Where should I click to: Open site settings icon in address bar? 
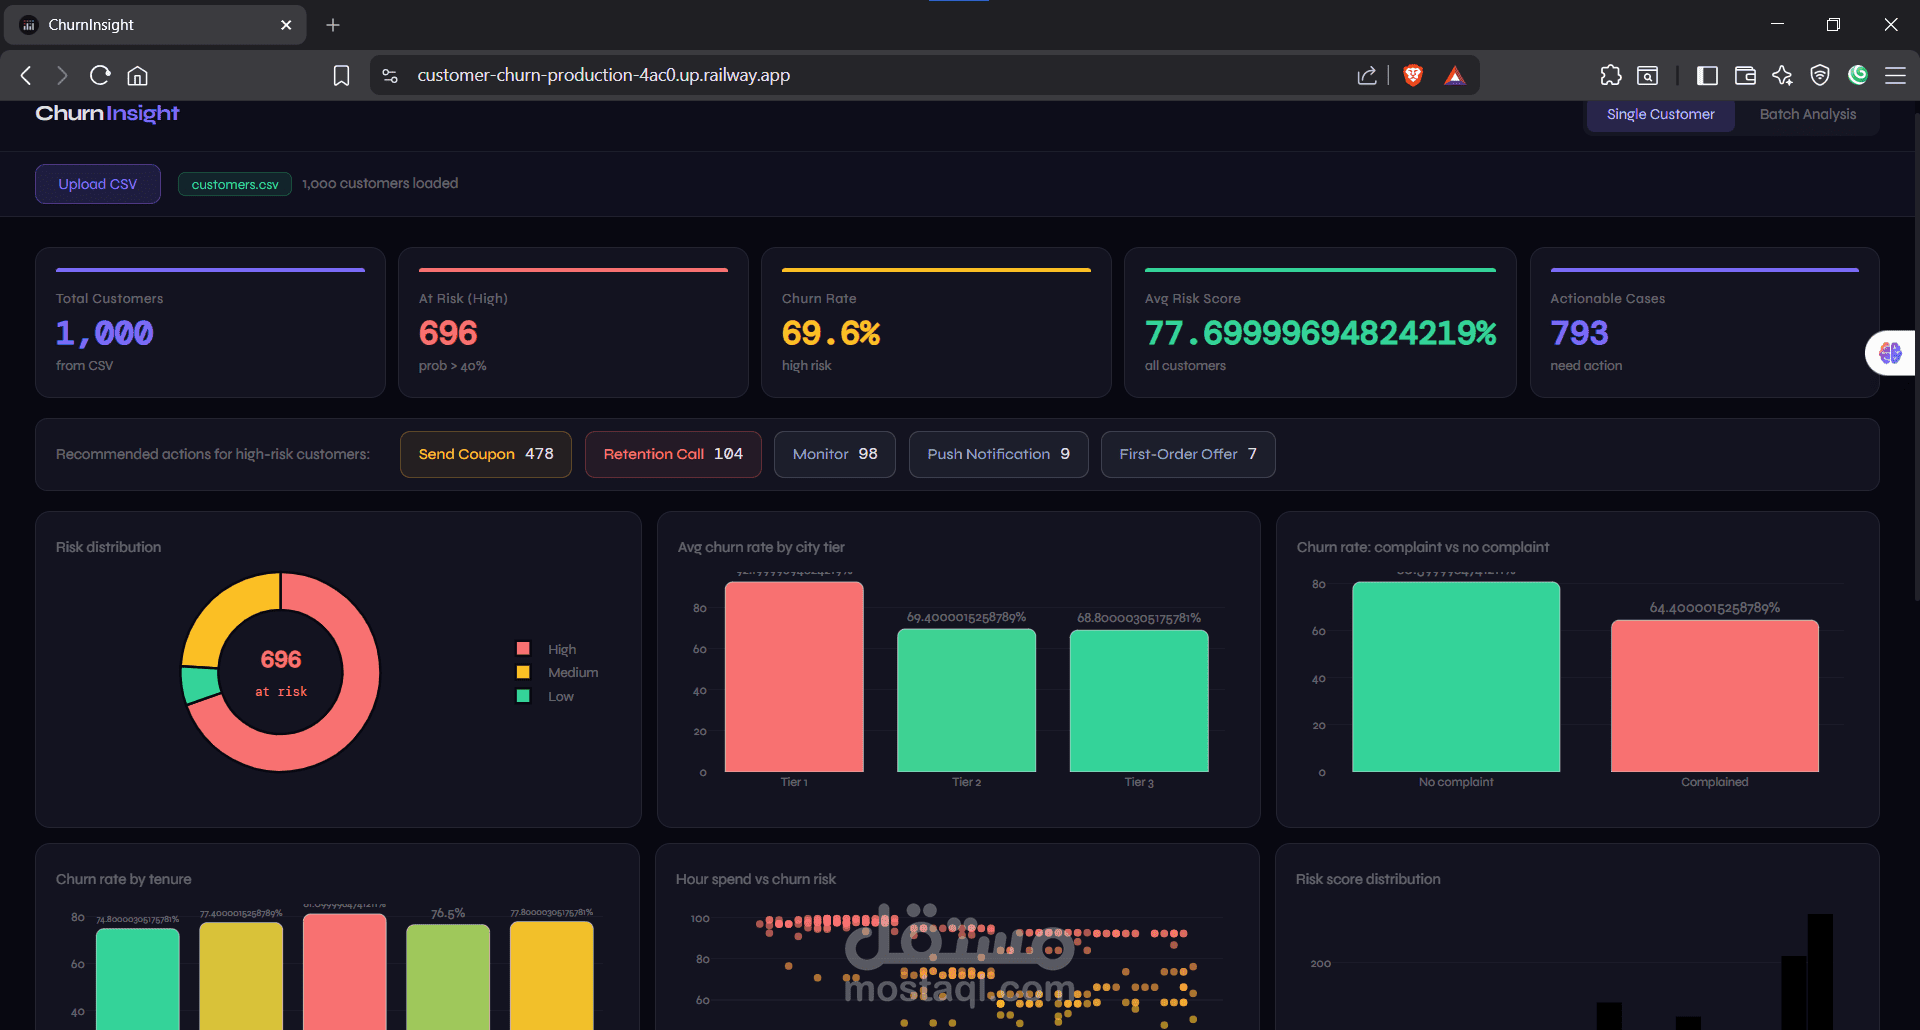point(390,75)
